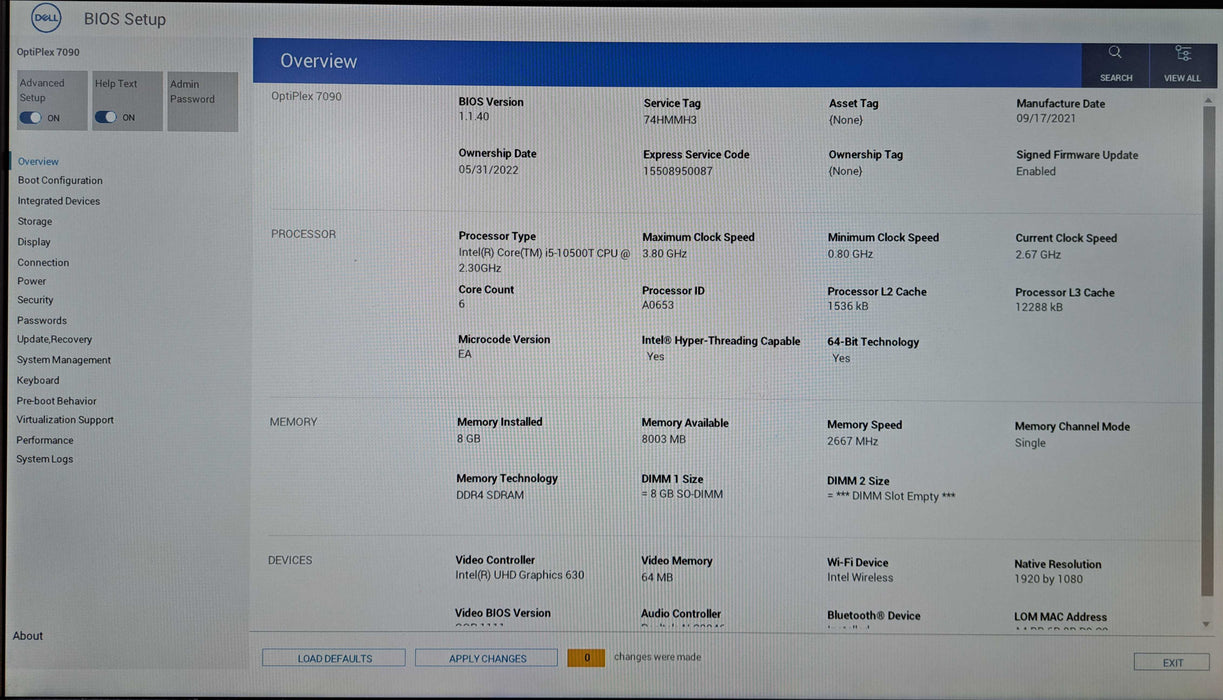Click the View All sliders icon
Viewport: 1223px width, 700px height.
coord(1182,53)
